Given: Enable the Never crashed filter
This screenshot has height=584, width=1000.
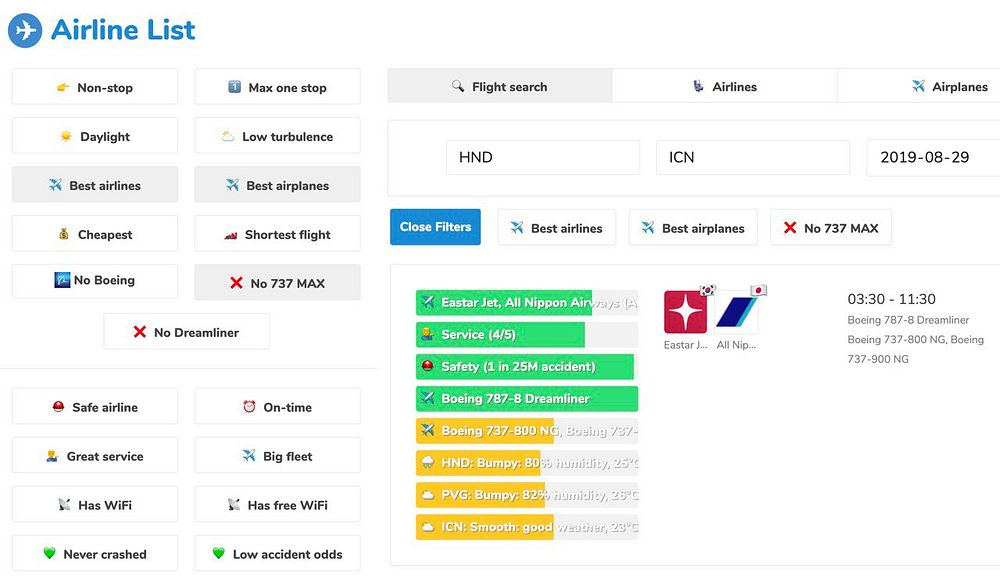Looking at the screenshot, I should click(x=95, y=553).
